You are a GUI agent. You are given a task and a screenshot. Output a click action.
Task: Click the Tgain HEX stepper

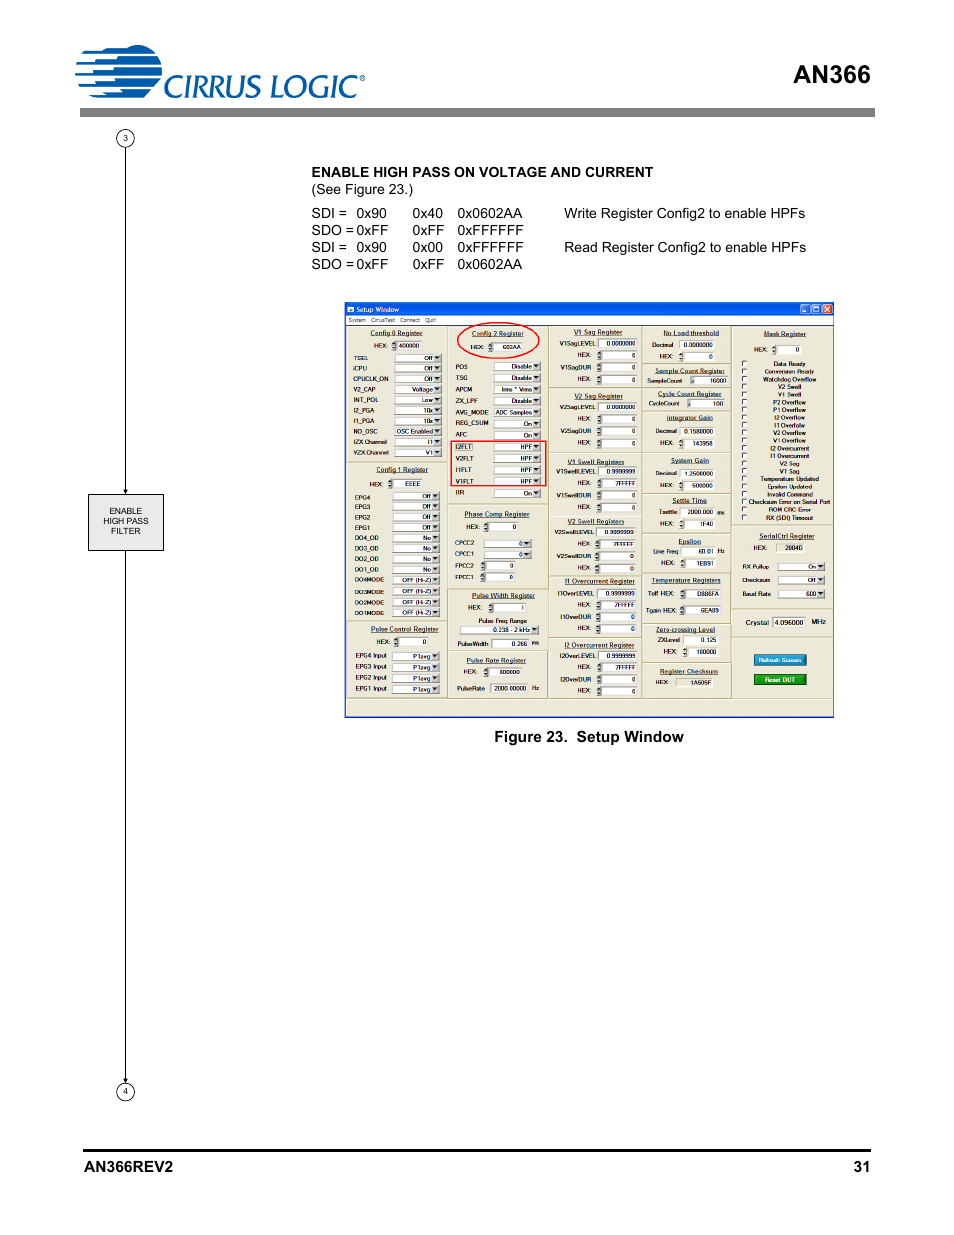pos(682,610)
